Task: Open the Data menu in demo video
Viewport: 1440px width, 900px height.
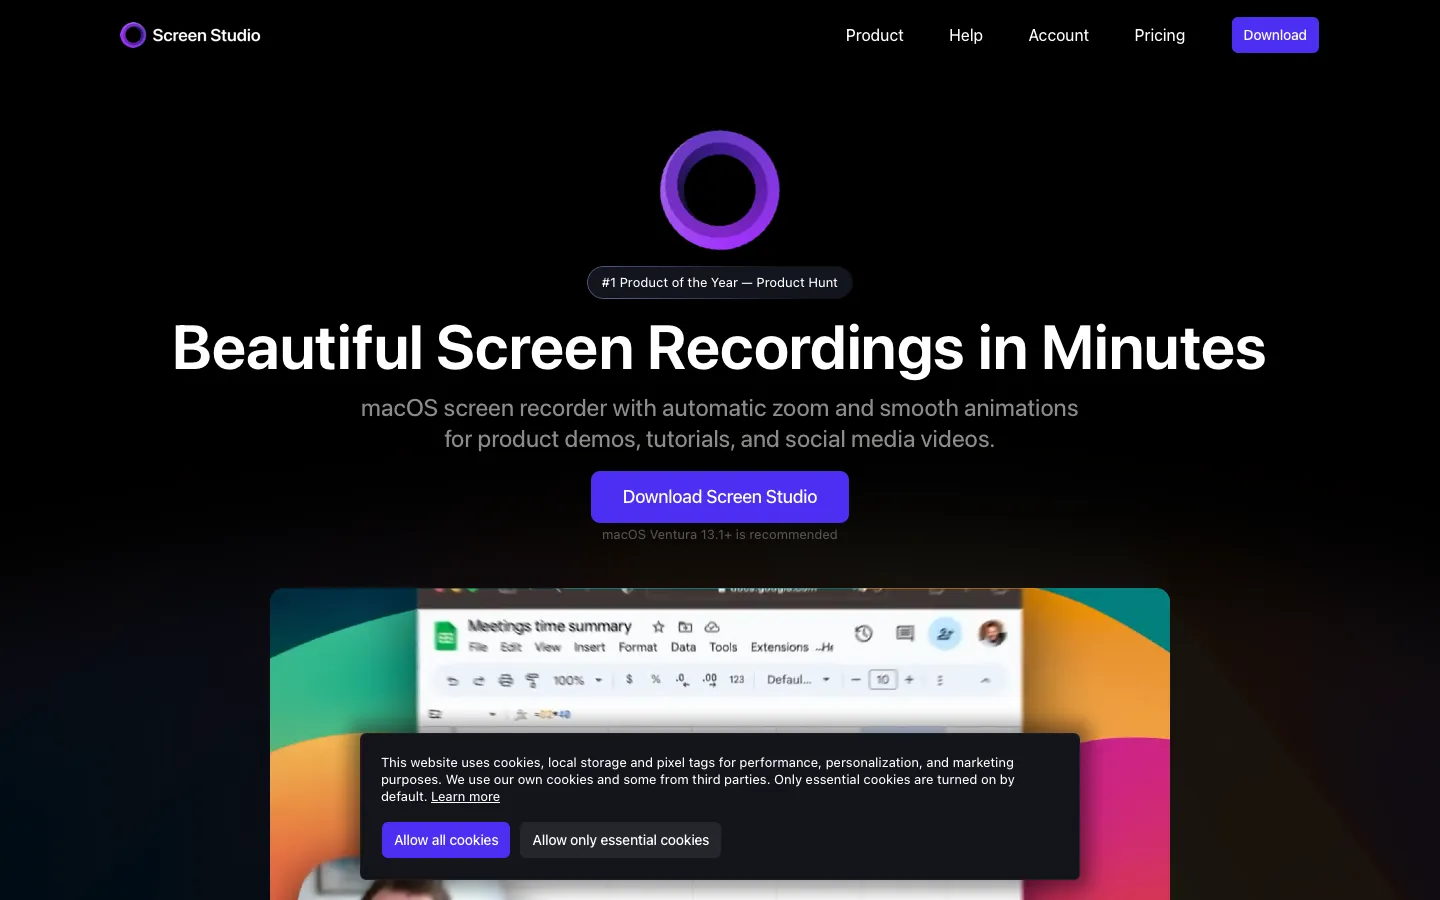Action: tap(683, 647)
